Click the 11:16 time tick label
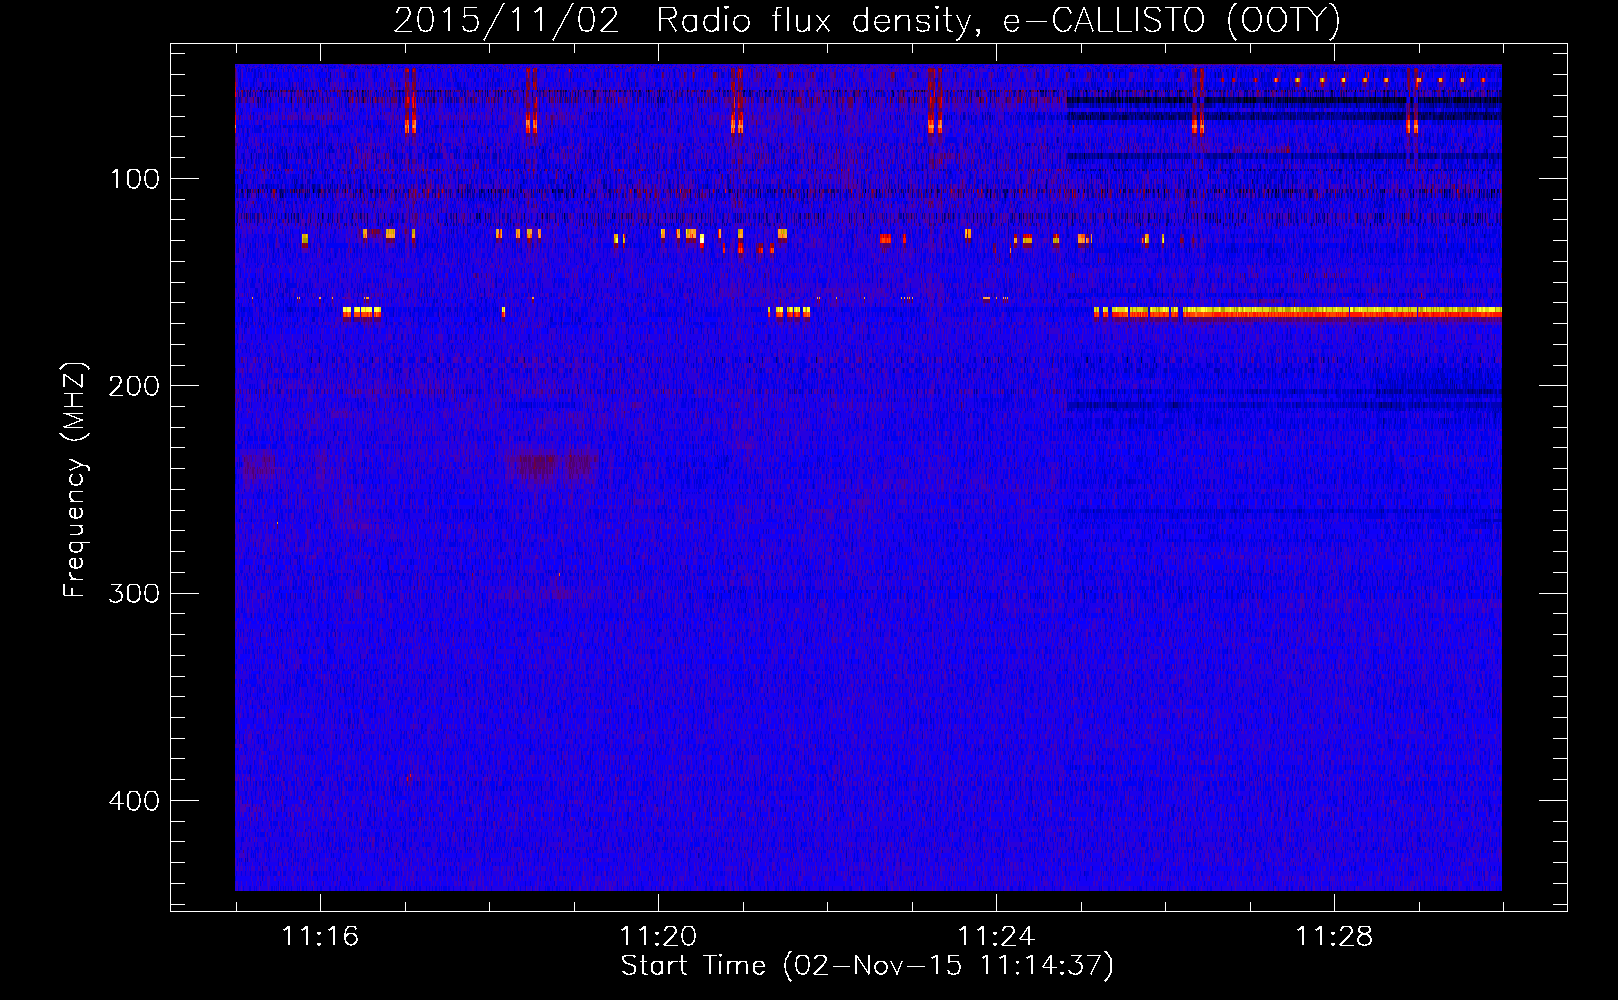 tap(320, 936)
